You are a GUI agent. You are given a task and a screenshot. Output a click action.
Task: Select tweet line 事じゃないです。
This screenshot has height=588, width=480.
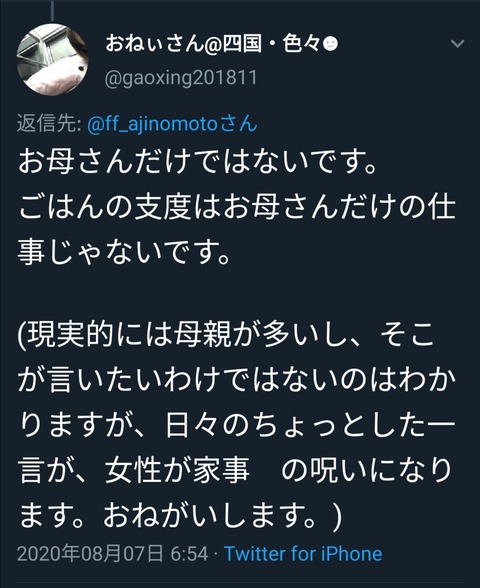124,251
